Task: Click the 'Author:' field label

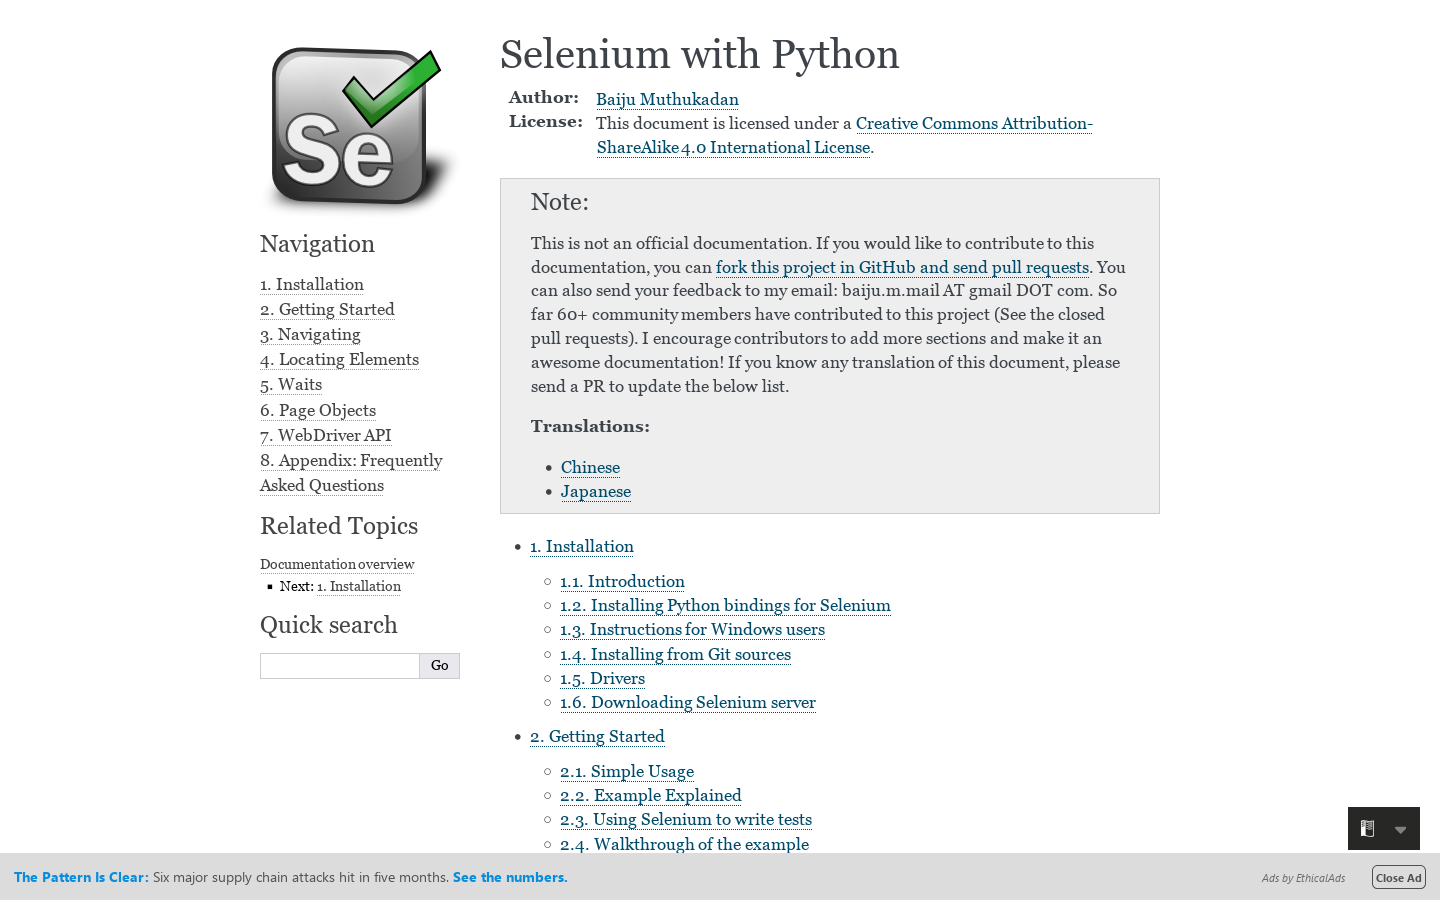Action: (544, 97)
